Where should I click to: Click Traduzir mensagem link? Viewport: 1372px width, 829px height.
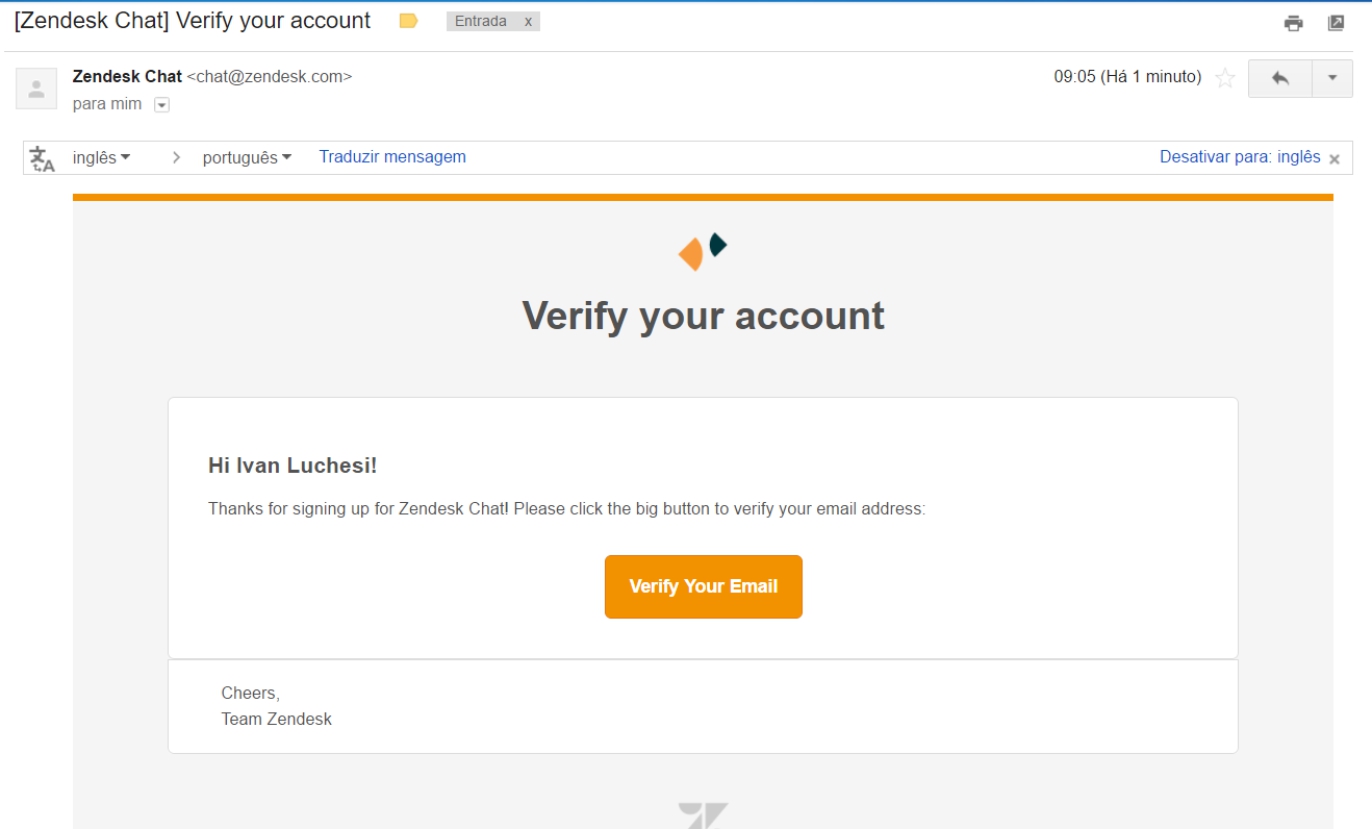click(392, 156)
